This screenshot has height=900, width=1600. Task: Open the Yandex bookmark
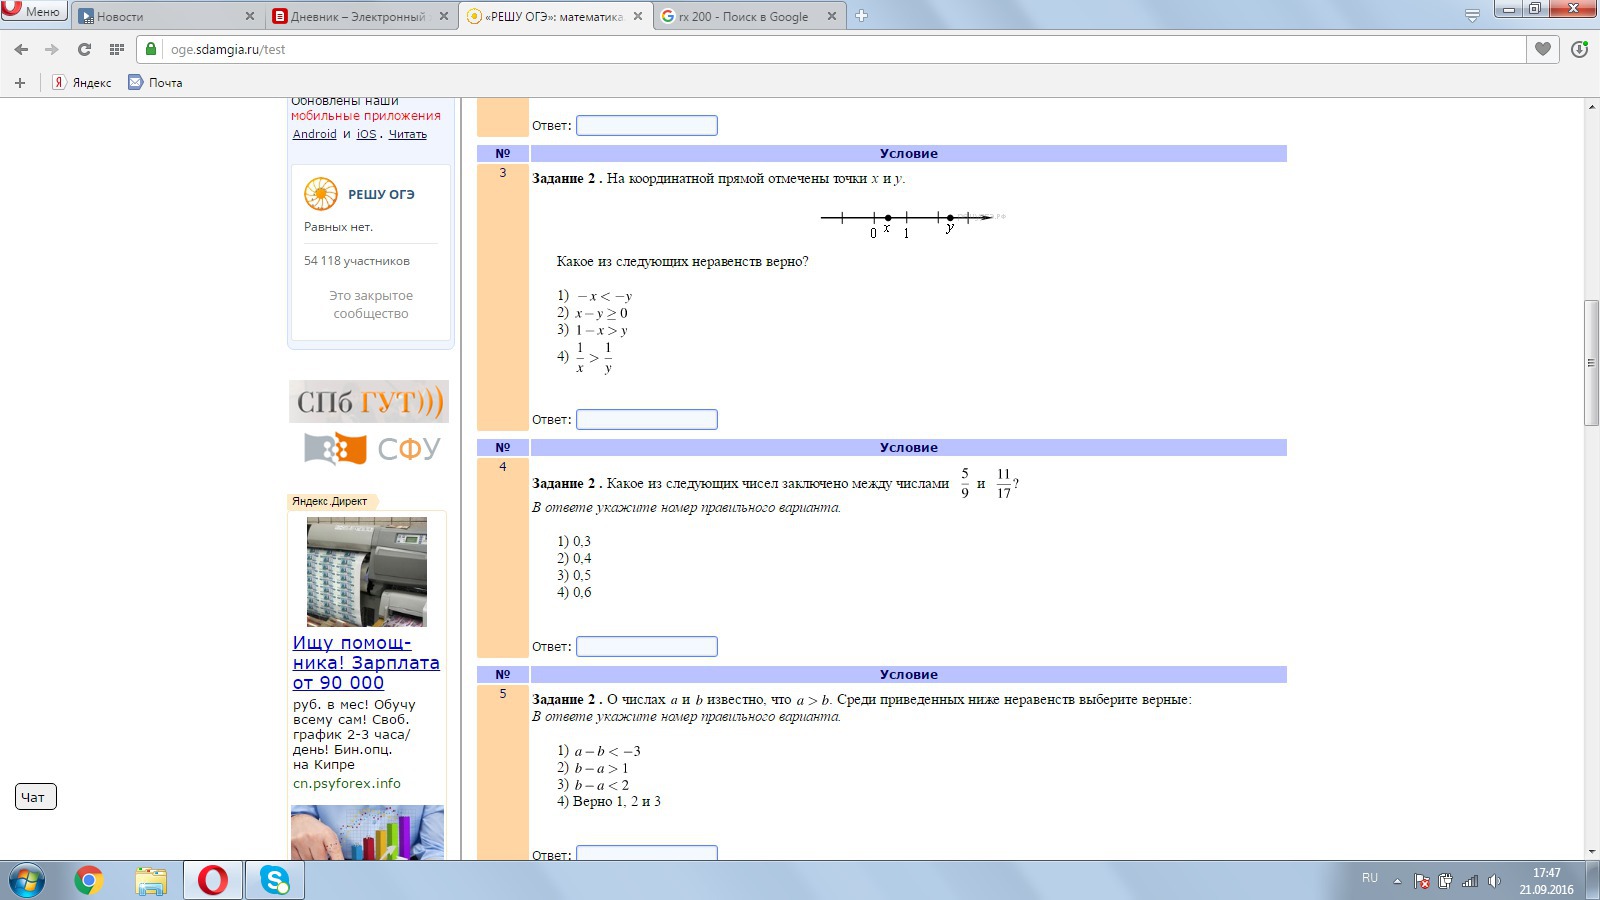coord(82,83)
